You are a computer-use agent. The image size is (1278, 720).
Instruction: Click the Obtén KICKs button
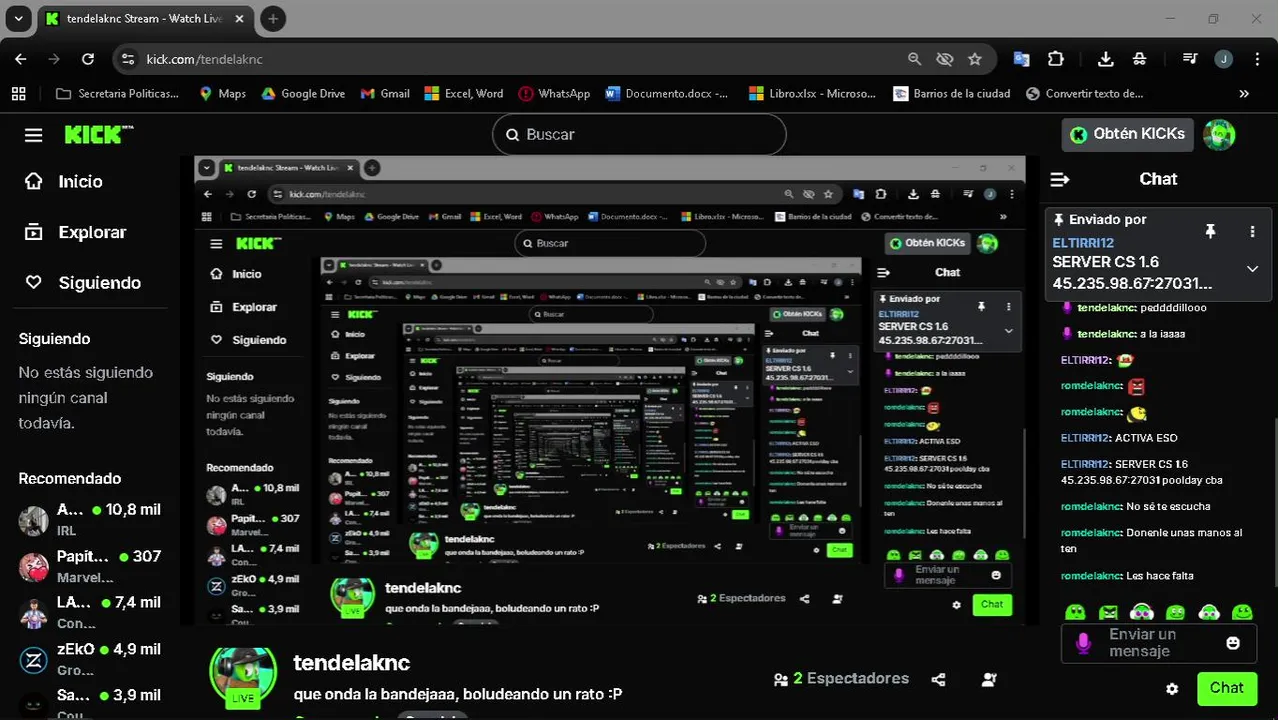(1128, 134)
